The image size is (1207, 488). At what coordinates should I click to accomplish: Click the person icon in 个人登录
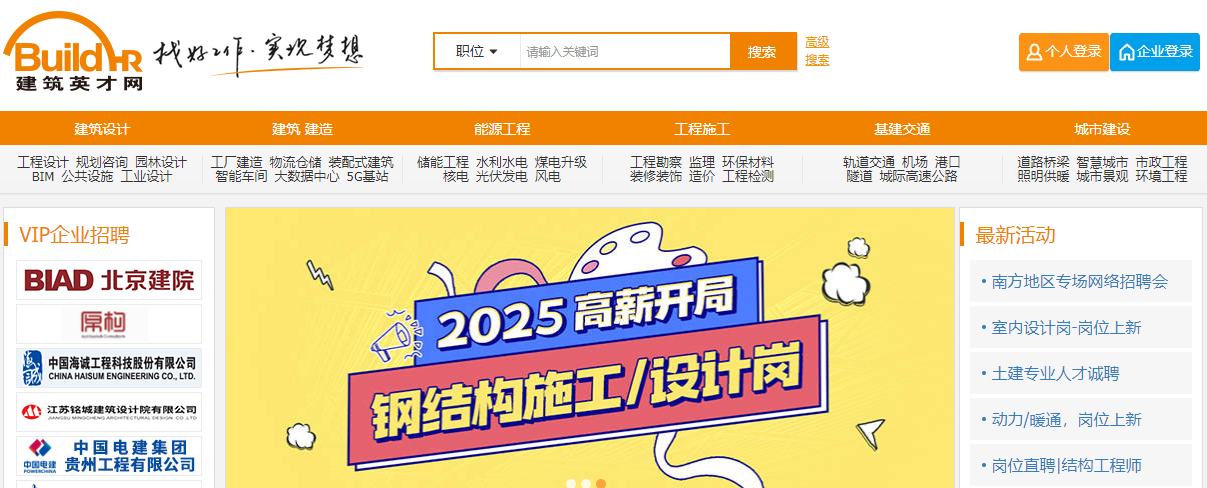[1034, 52]
